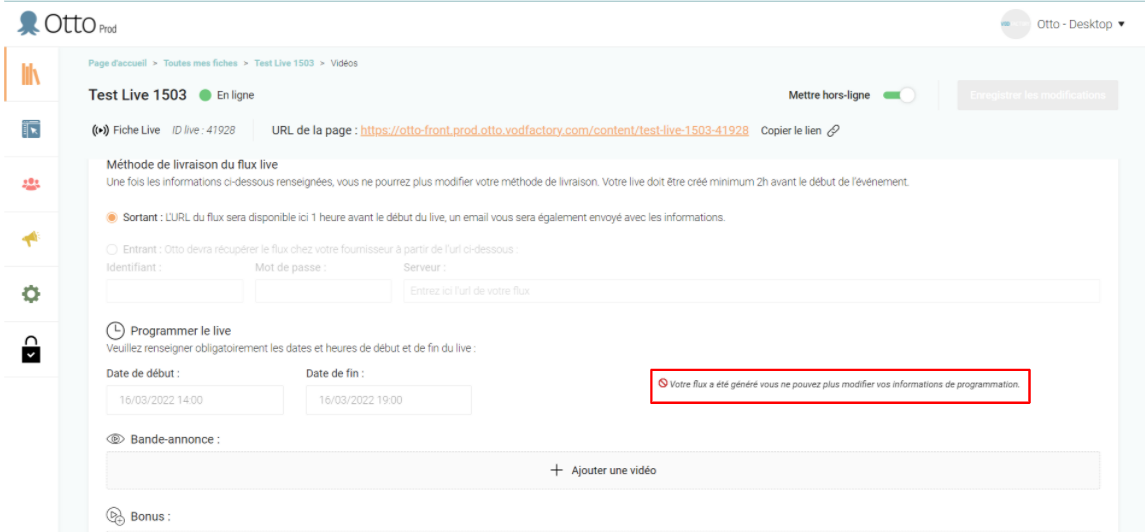Click the clock icon next to Programmer le live
This screenshot has height=532, width=1145.
pos(115,331)
